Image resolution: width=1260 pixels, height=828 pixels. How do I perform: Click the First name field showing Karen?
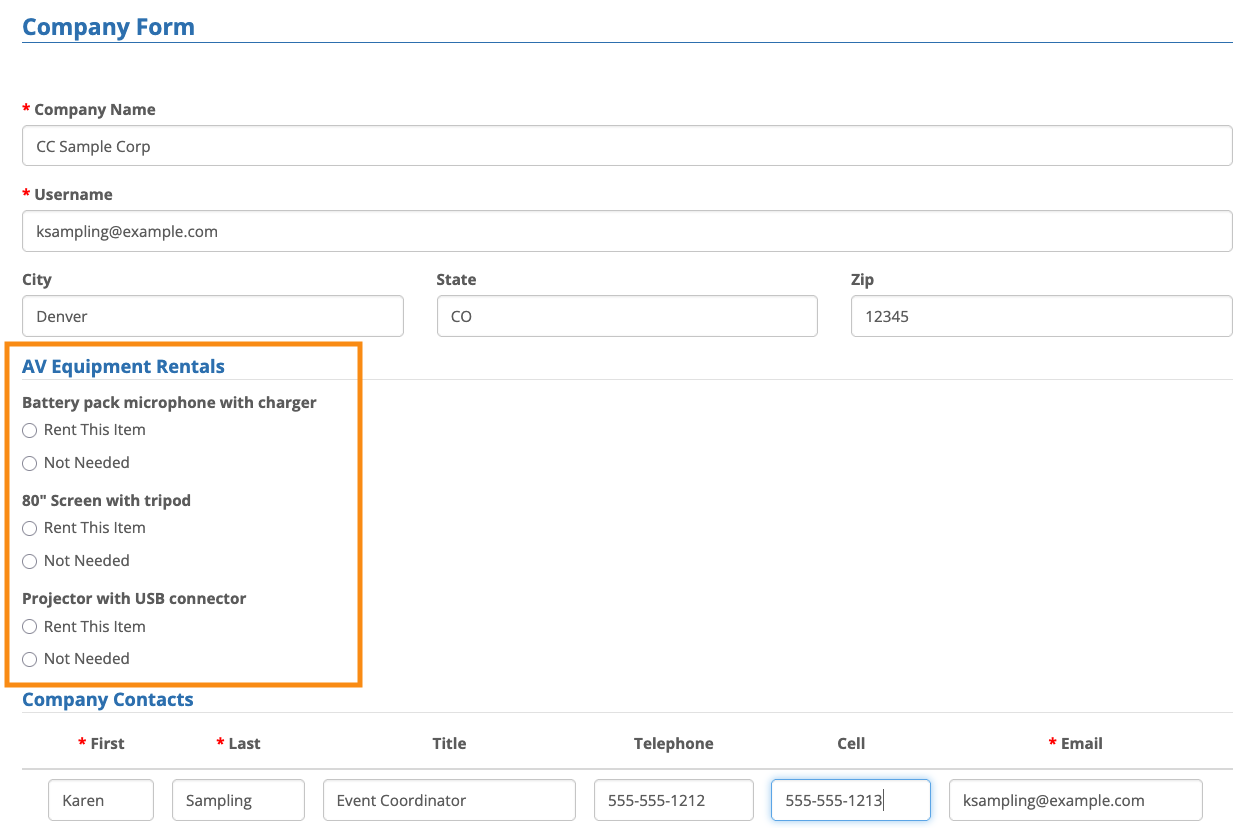click(x=100, y=800)
